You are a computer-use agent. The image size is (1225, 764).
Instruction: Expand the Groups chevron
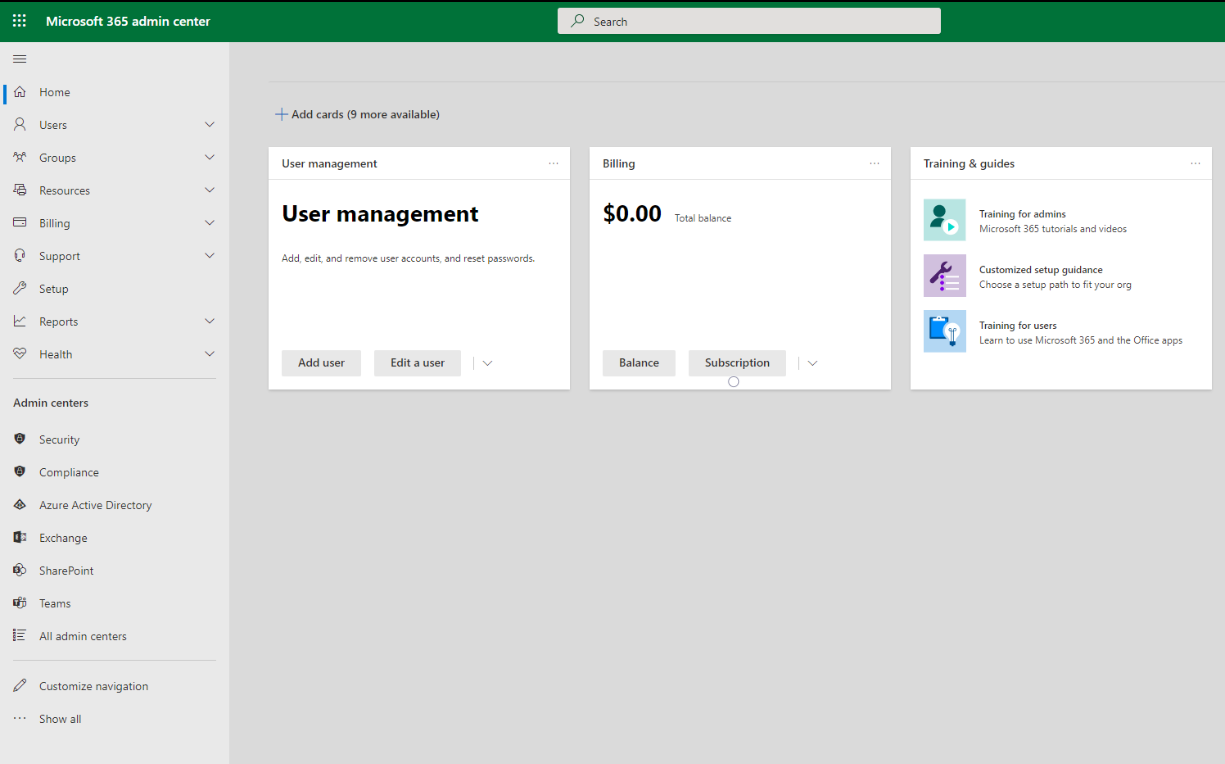tap(209, 158)
